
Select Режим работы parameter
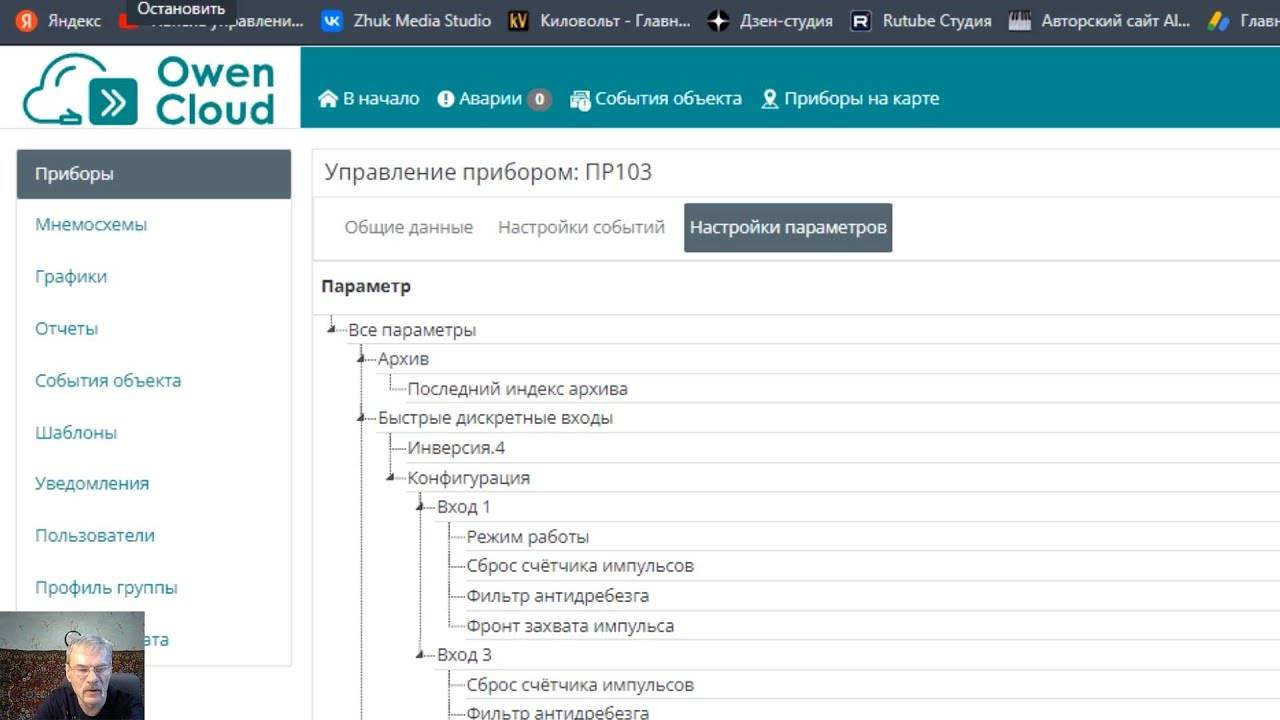527,537
